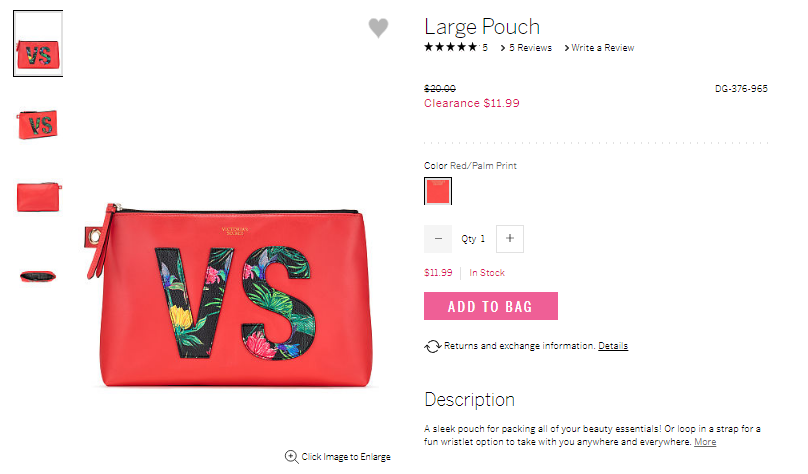Screen dimensions: 808x474
Task: Add item to favorites with heart icon
Action: coord(378,28)
